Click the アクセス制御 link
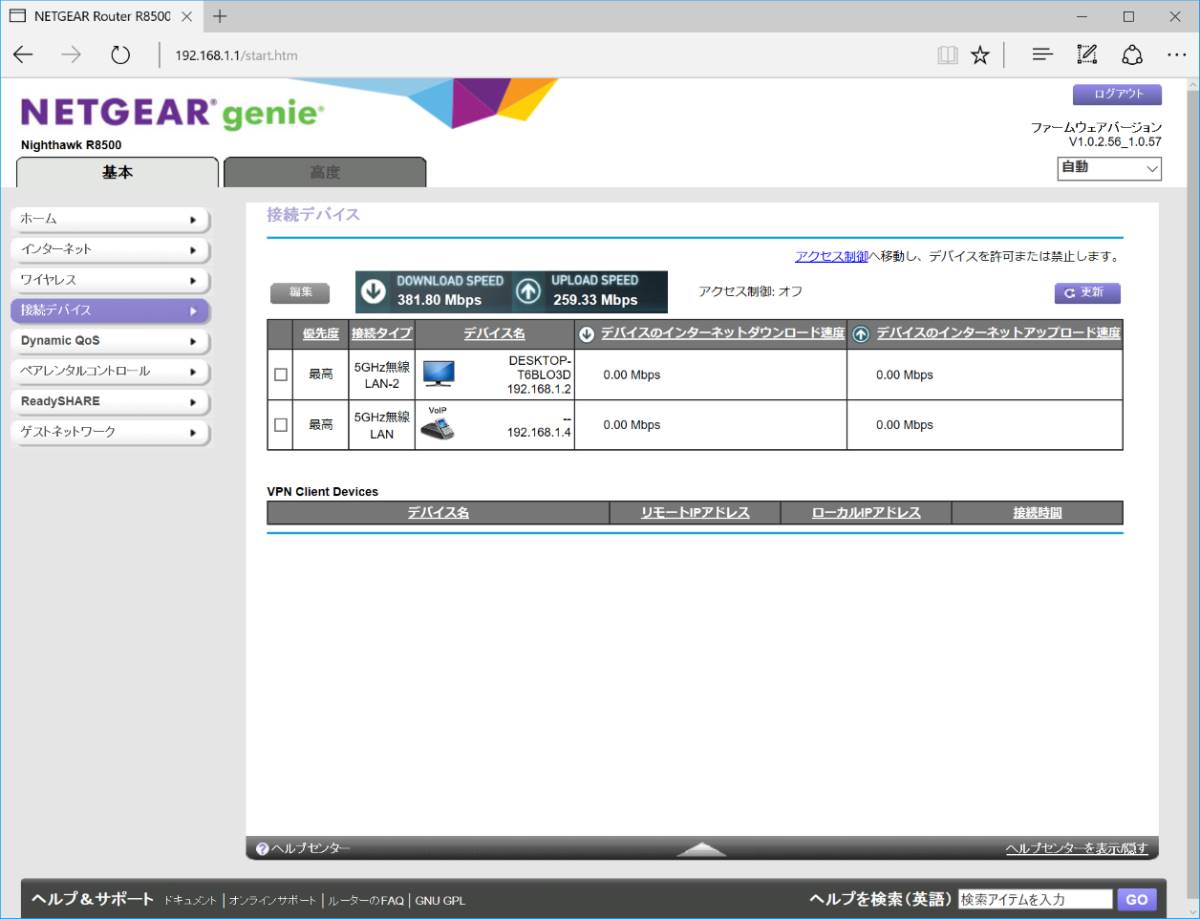Screen dimensions: 1200x919 [831, 256]
